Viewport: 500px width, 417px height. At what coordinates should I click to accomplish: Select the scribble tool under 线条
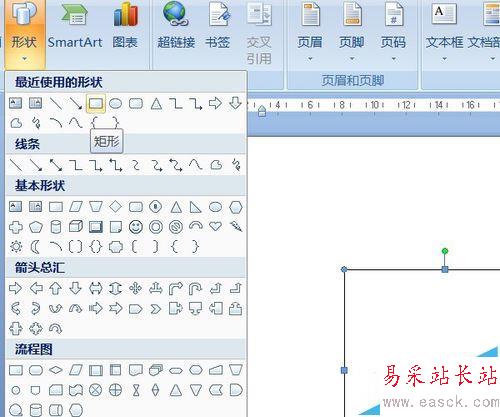(x=236, y=165)
